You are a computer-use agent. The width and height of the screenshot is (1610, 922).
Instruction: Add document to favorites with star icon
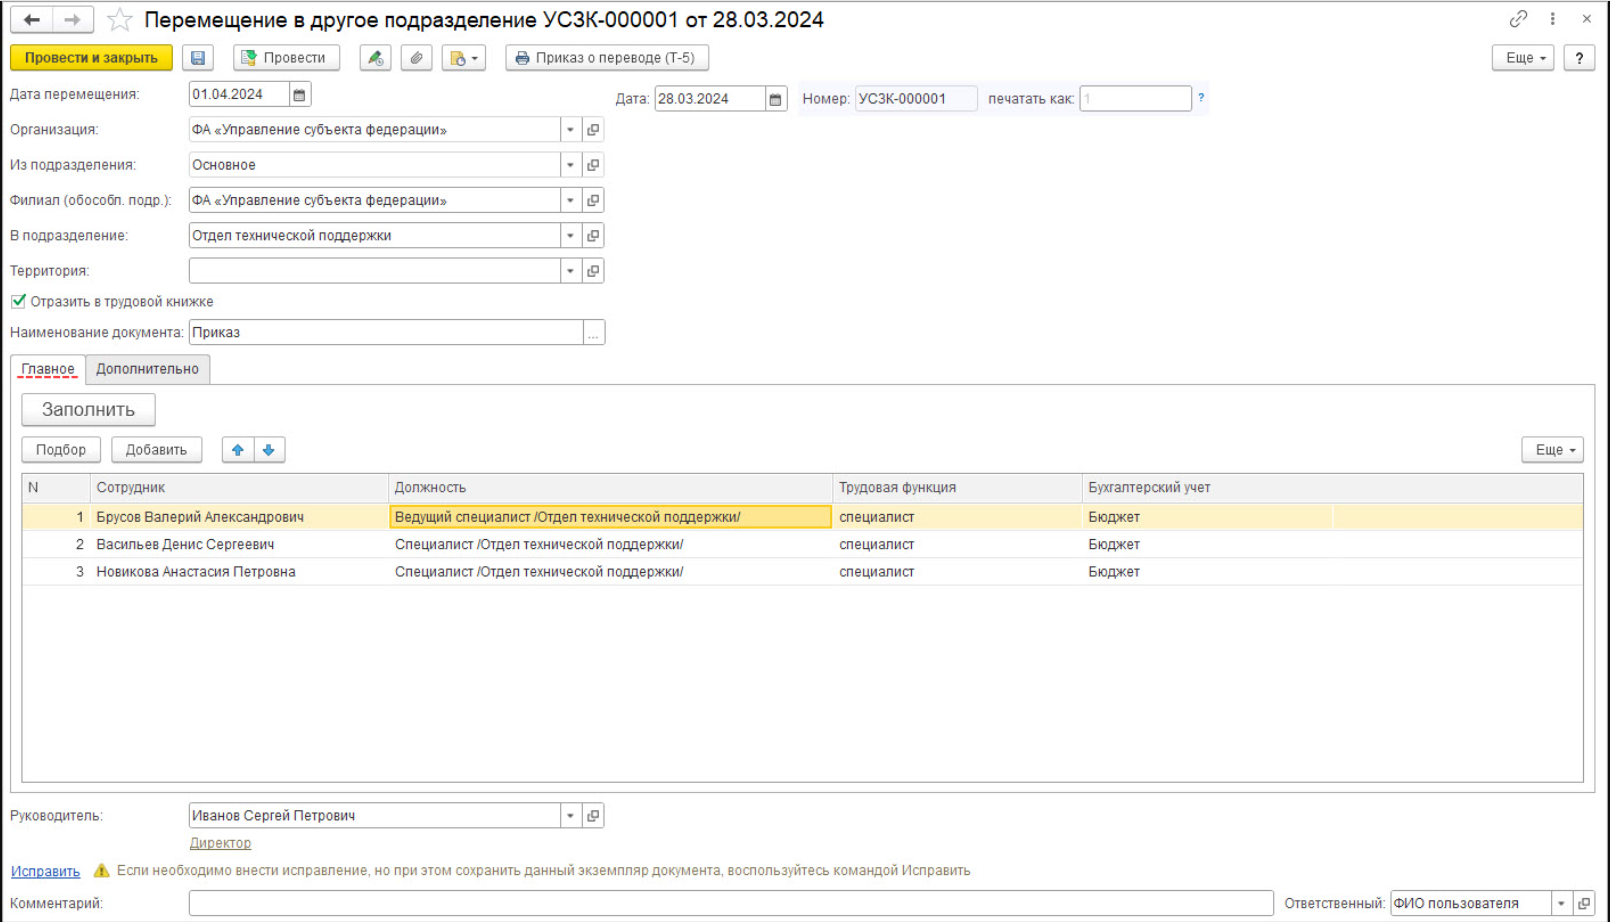120,20
